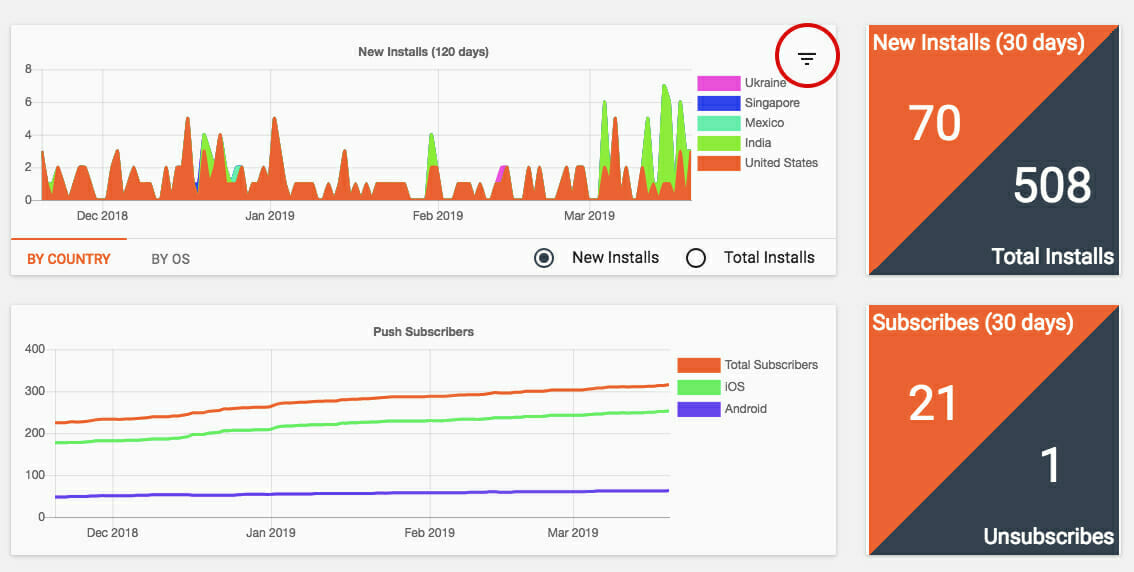
Task: Toggle Total Subscribers legend swatch
Action: 699,365
